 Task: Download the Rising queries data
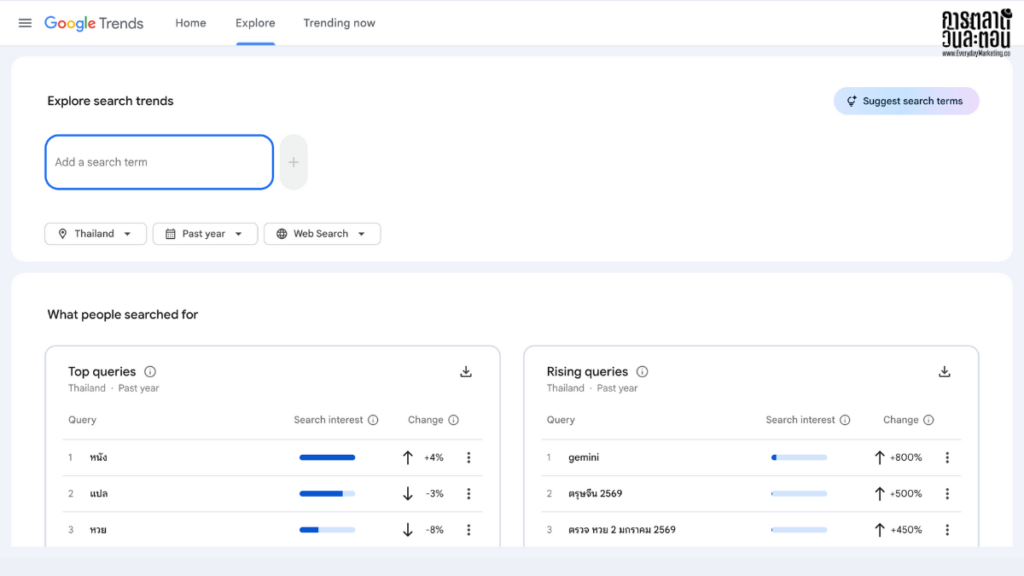944,371
